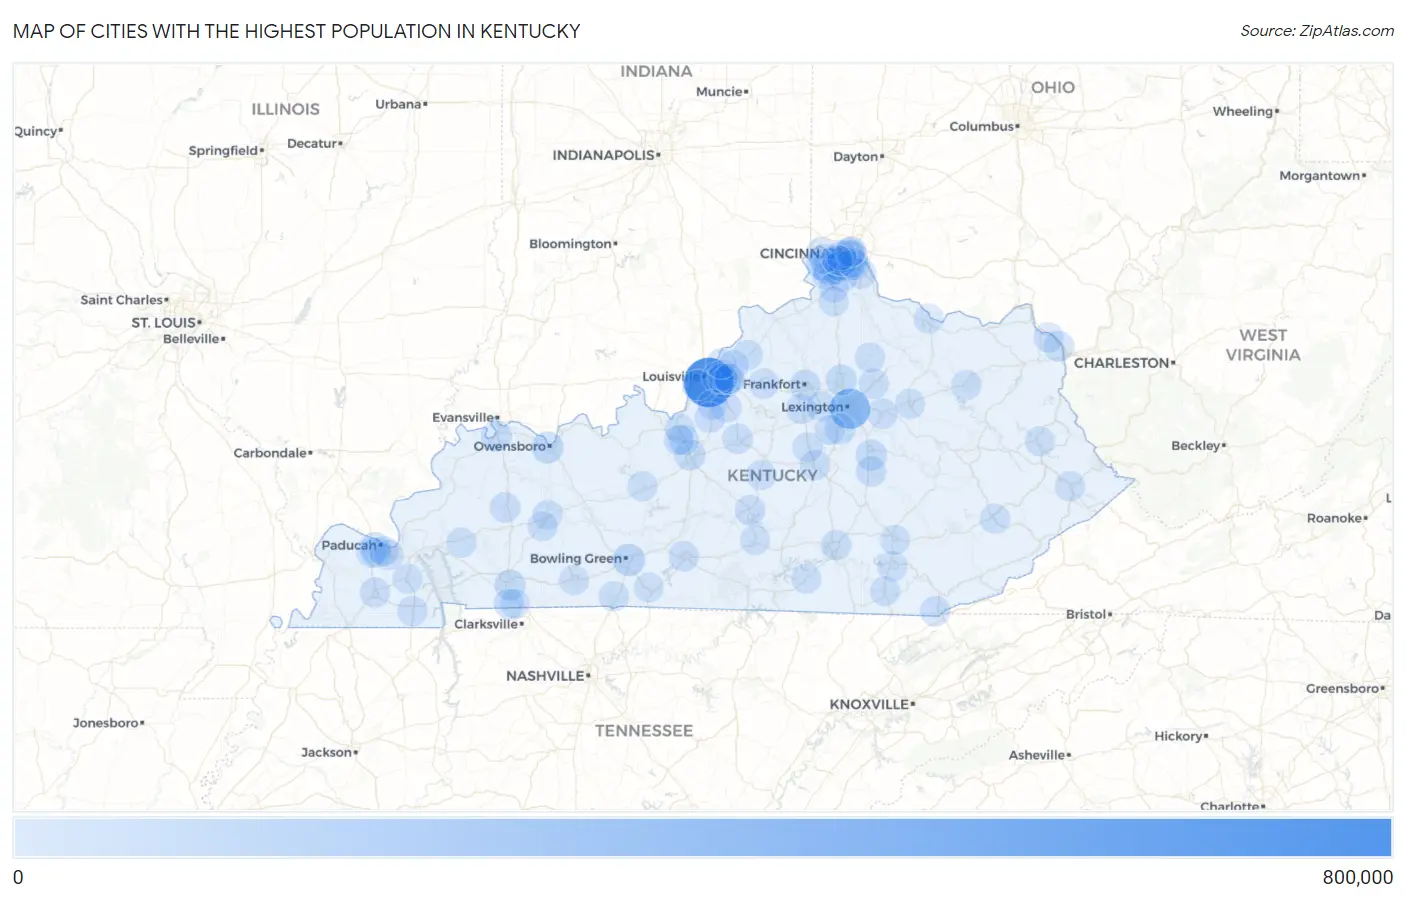This screenshot has width=1406, height=899.
Task: Click the KNOXVILLE city label
Action: (x=869, y=704)
